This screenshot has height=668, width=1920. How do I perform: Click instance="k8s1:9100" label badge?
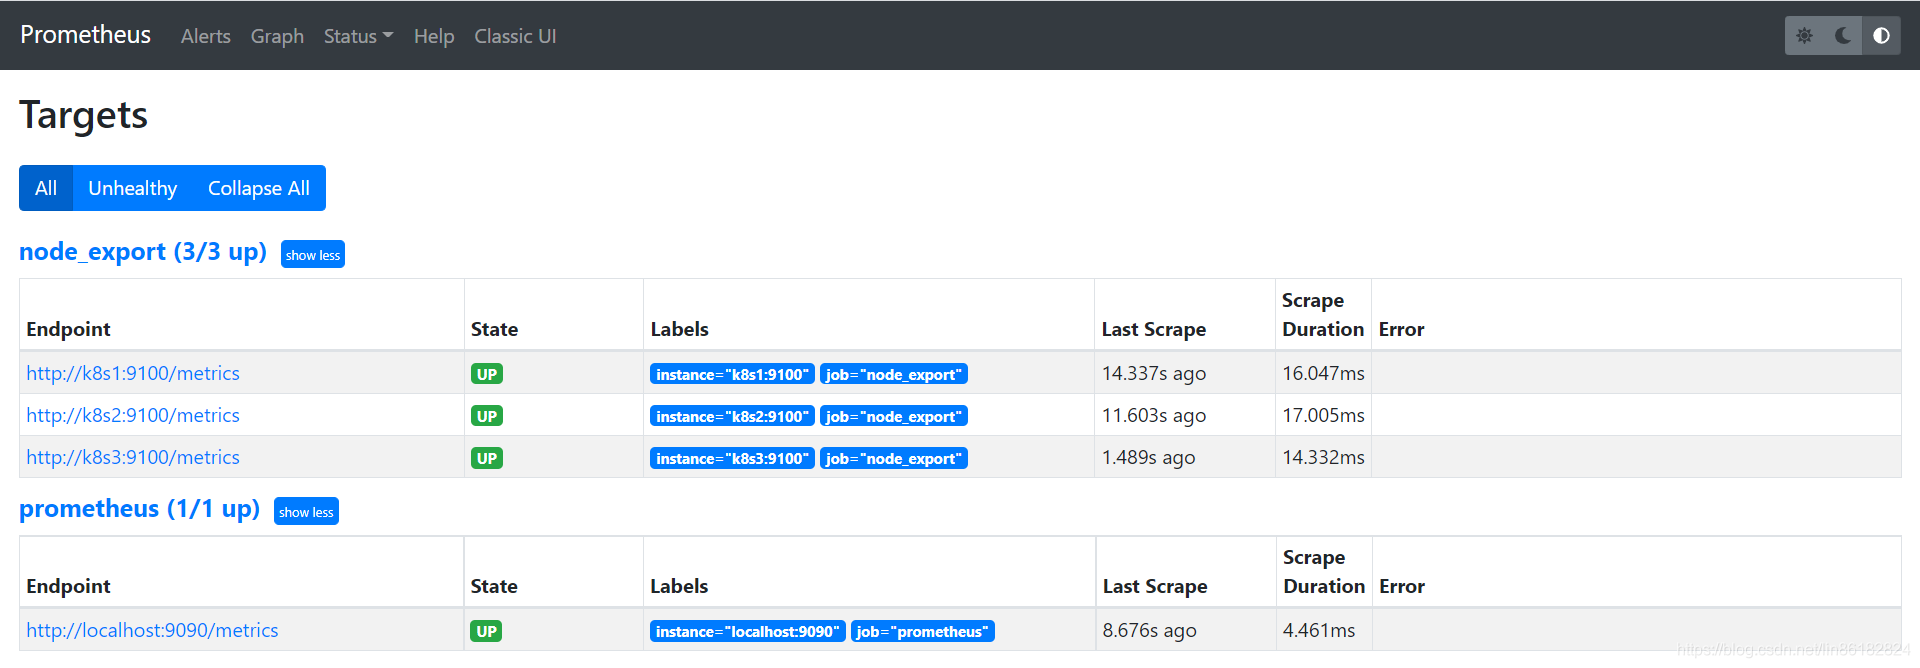732,374
